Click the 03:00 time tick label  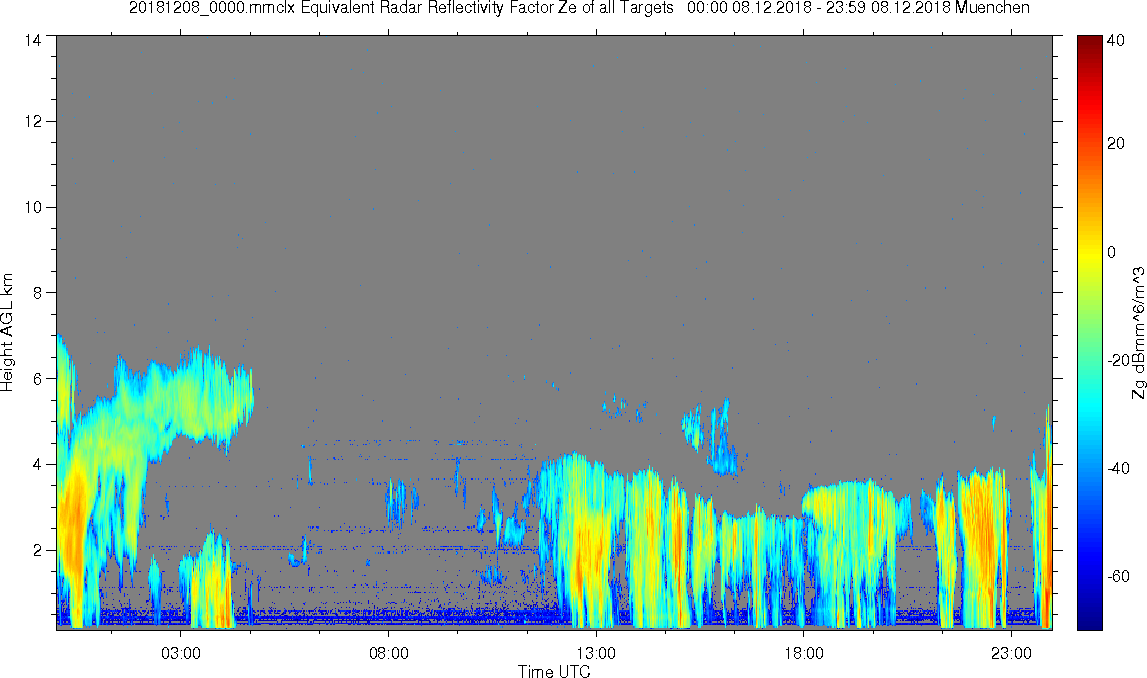tap(181, 652)
